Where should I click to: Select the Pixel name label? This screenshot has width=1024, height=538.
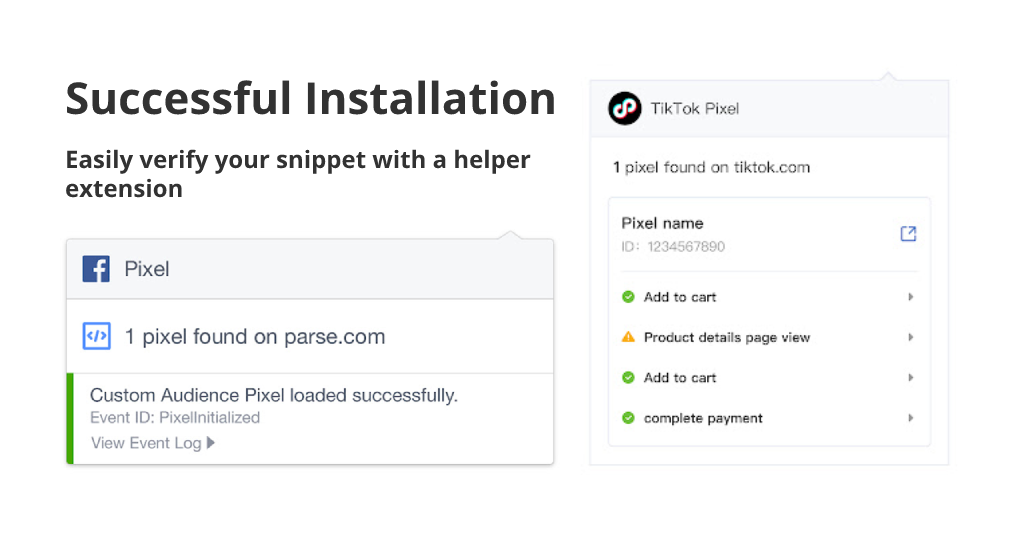[662, 223]
